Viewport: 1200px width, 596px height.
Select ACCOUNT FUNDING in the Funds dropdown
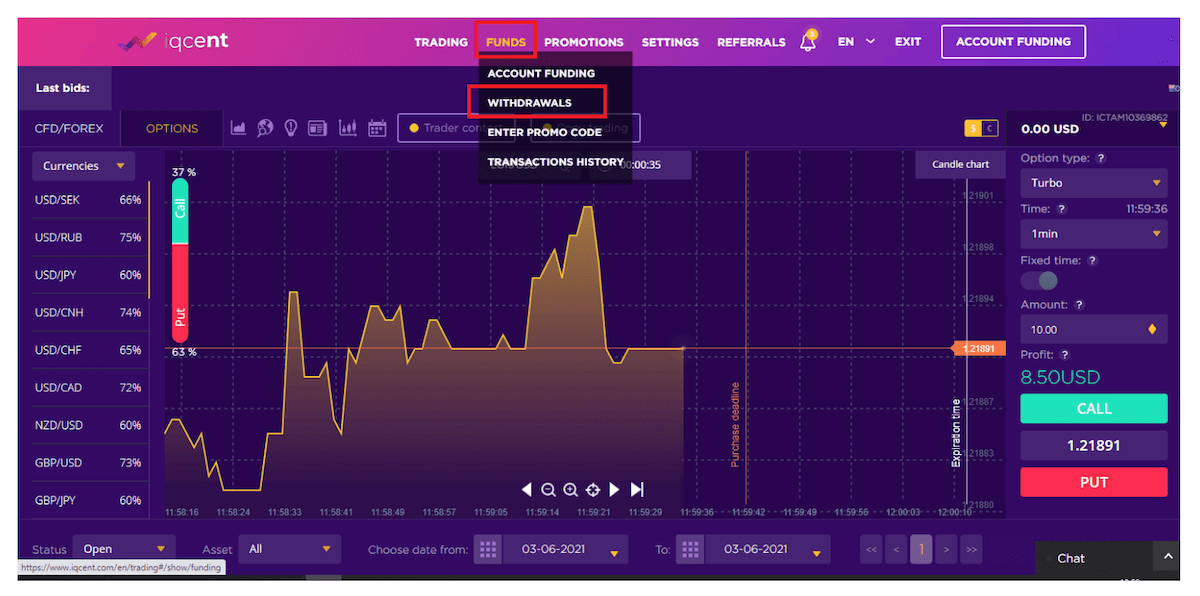point(541,73)
